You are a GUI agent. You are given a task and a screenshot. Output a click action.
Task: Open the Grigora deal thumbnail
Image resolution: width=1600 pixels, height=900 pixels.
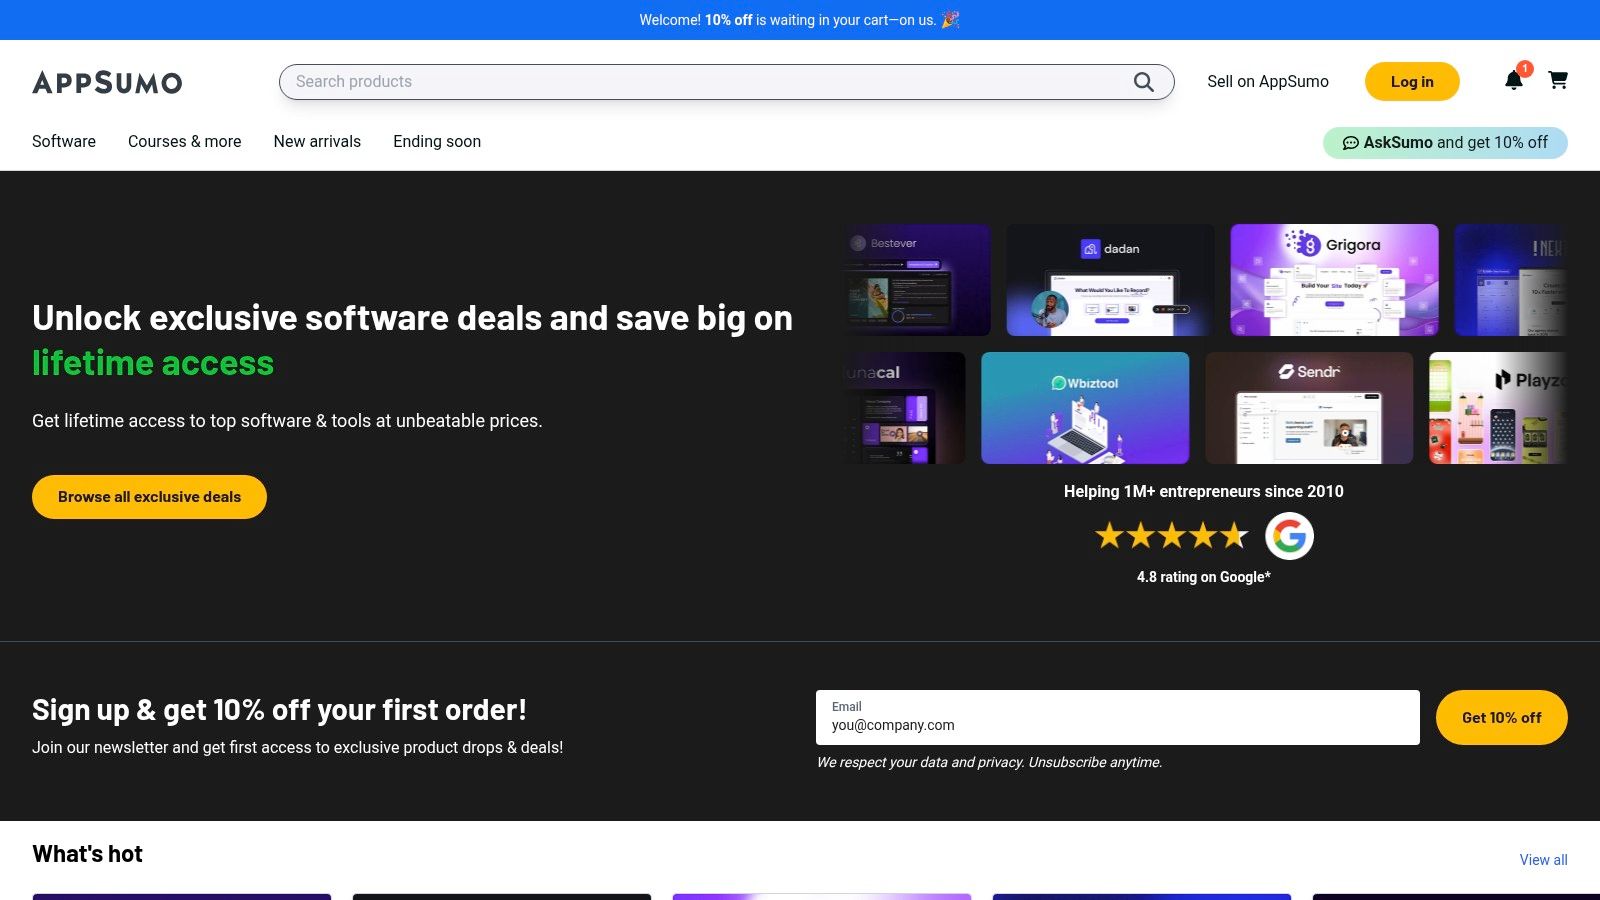click(1334, 280)
